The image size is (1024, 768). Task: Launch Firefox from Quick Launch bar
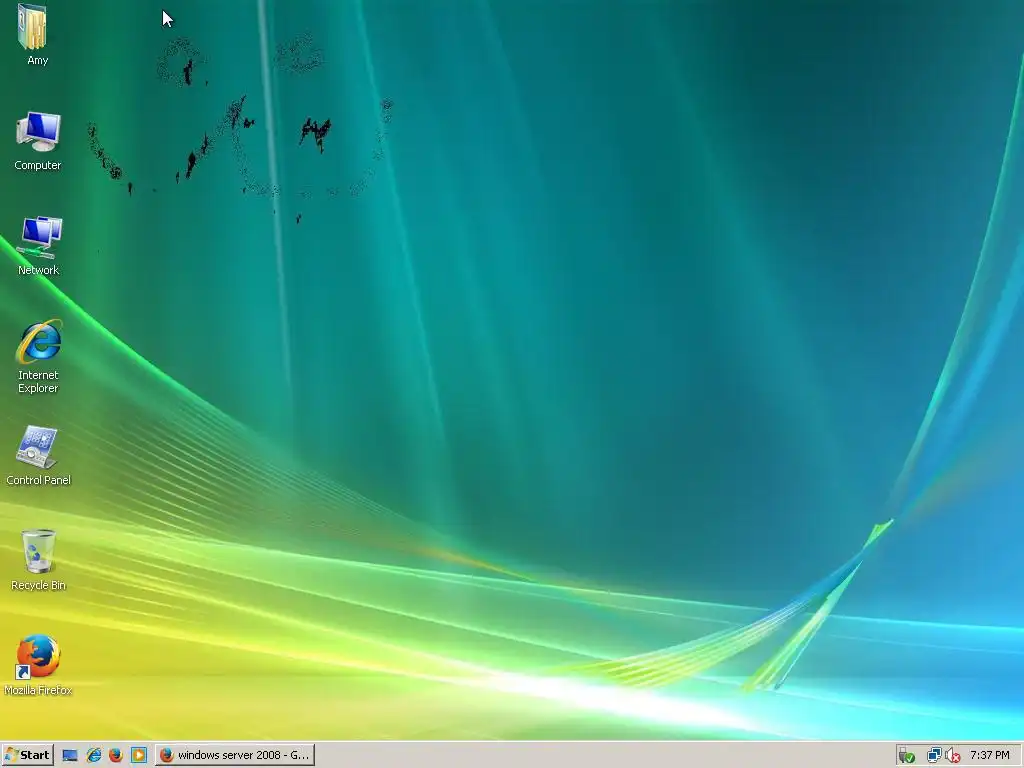coord(116,755)
